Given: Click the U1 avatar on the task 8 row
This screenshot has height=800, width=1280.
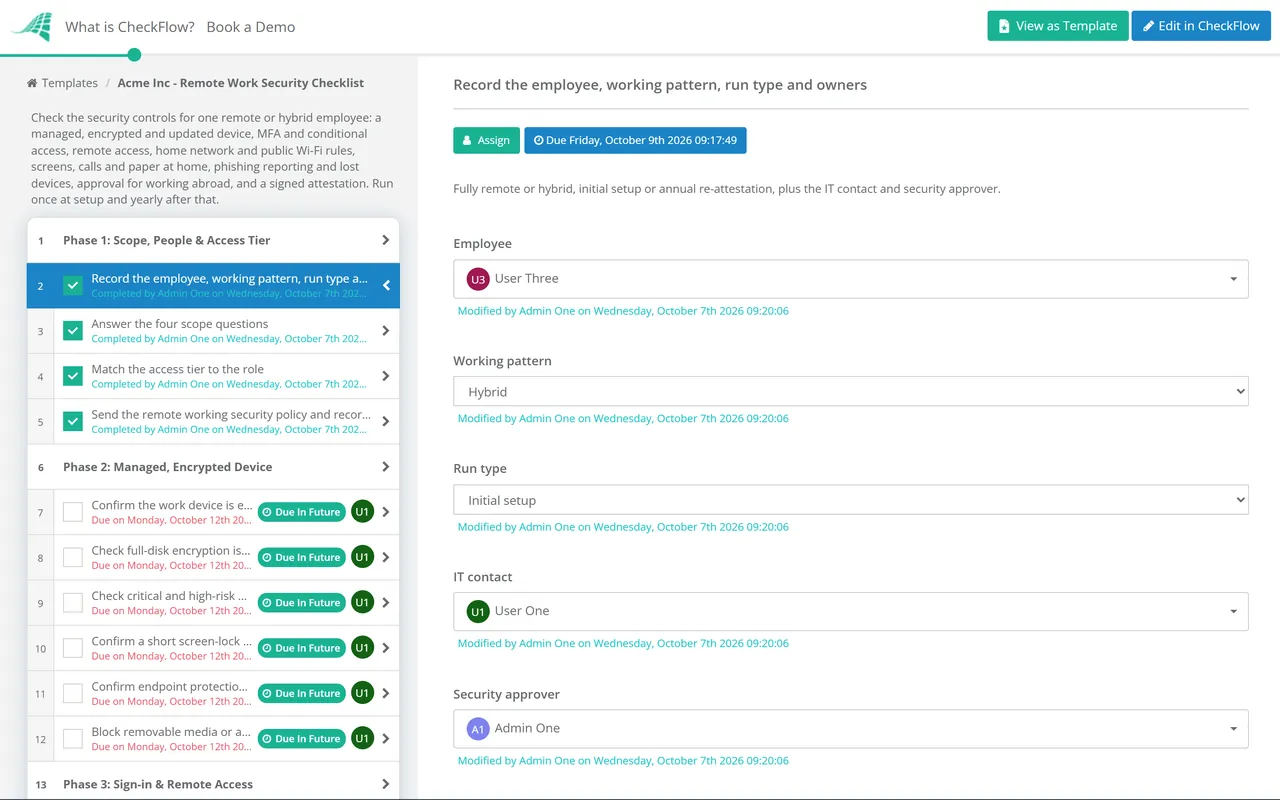Looking at the screenshot, I should pyautogui.click(x=362, y=557).
